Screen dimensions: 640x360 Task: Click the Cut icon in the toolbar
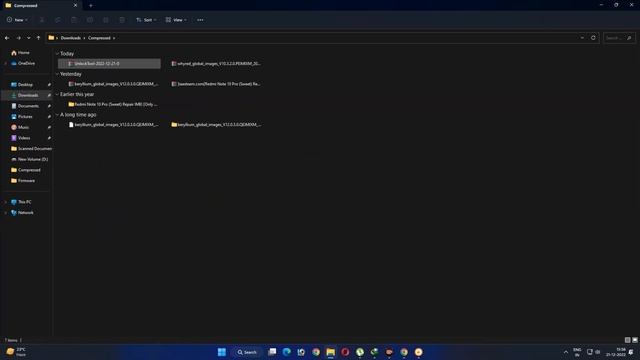coord(42,20)
